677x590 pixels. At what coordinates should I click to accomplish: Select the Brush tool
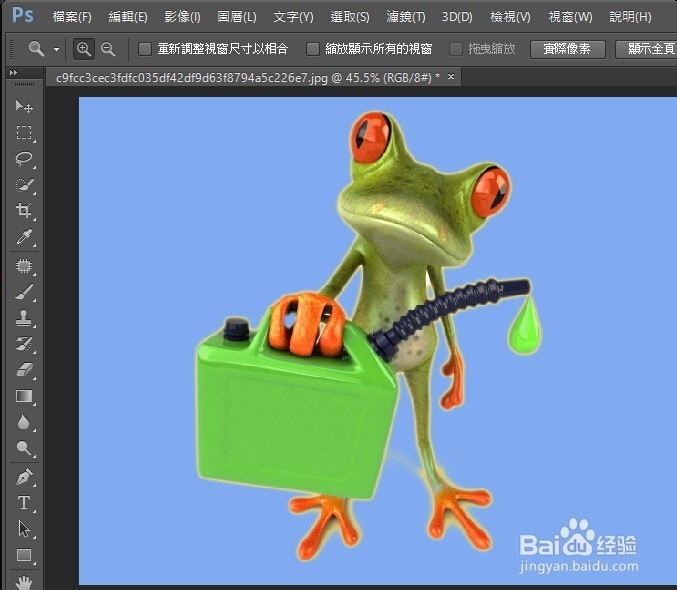24,292
